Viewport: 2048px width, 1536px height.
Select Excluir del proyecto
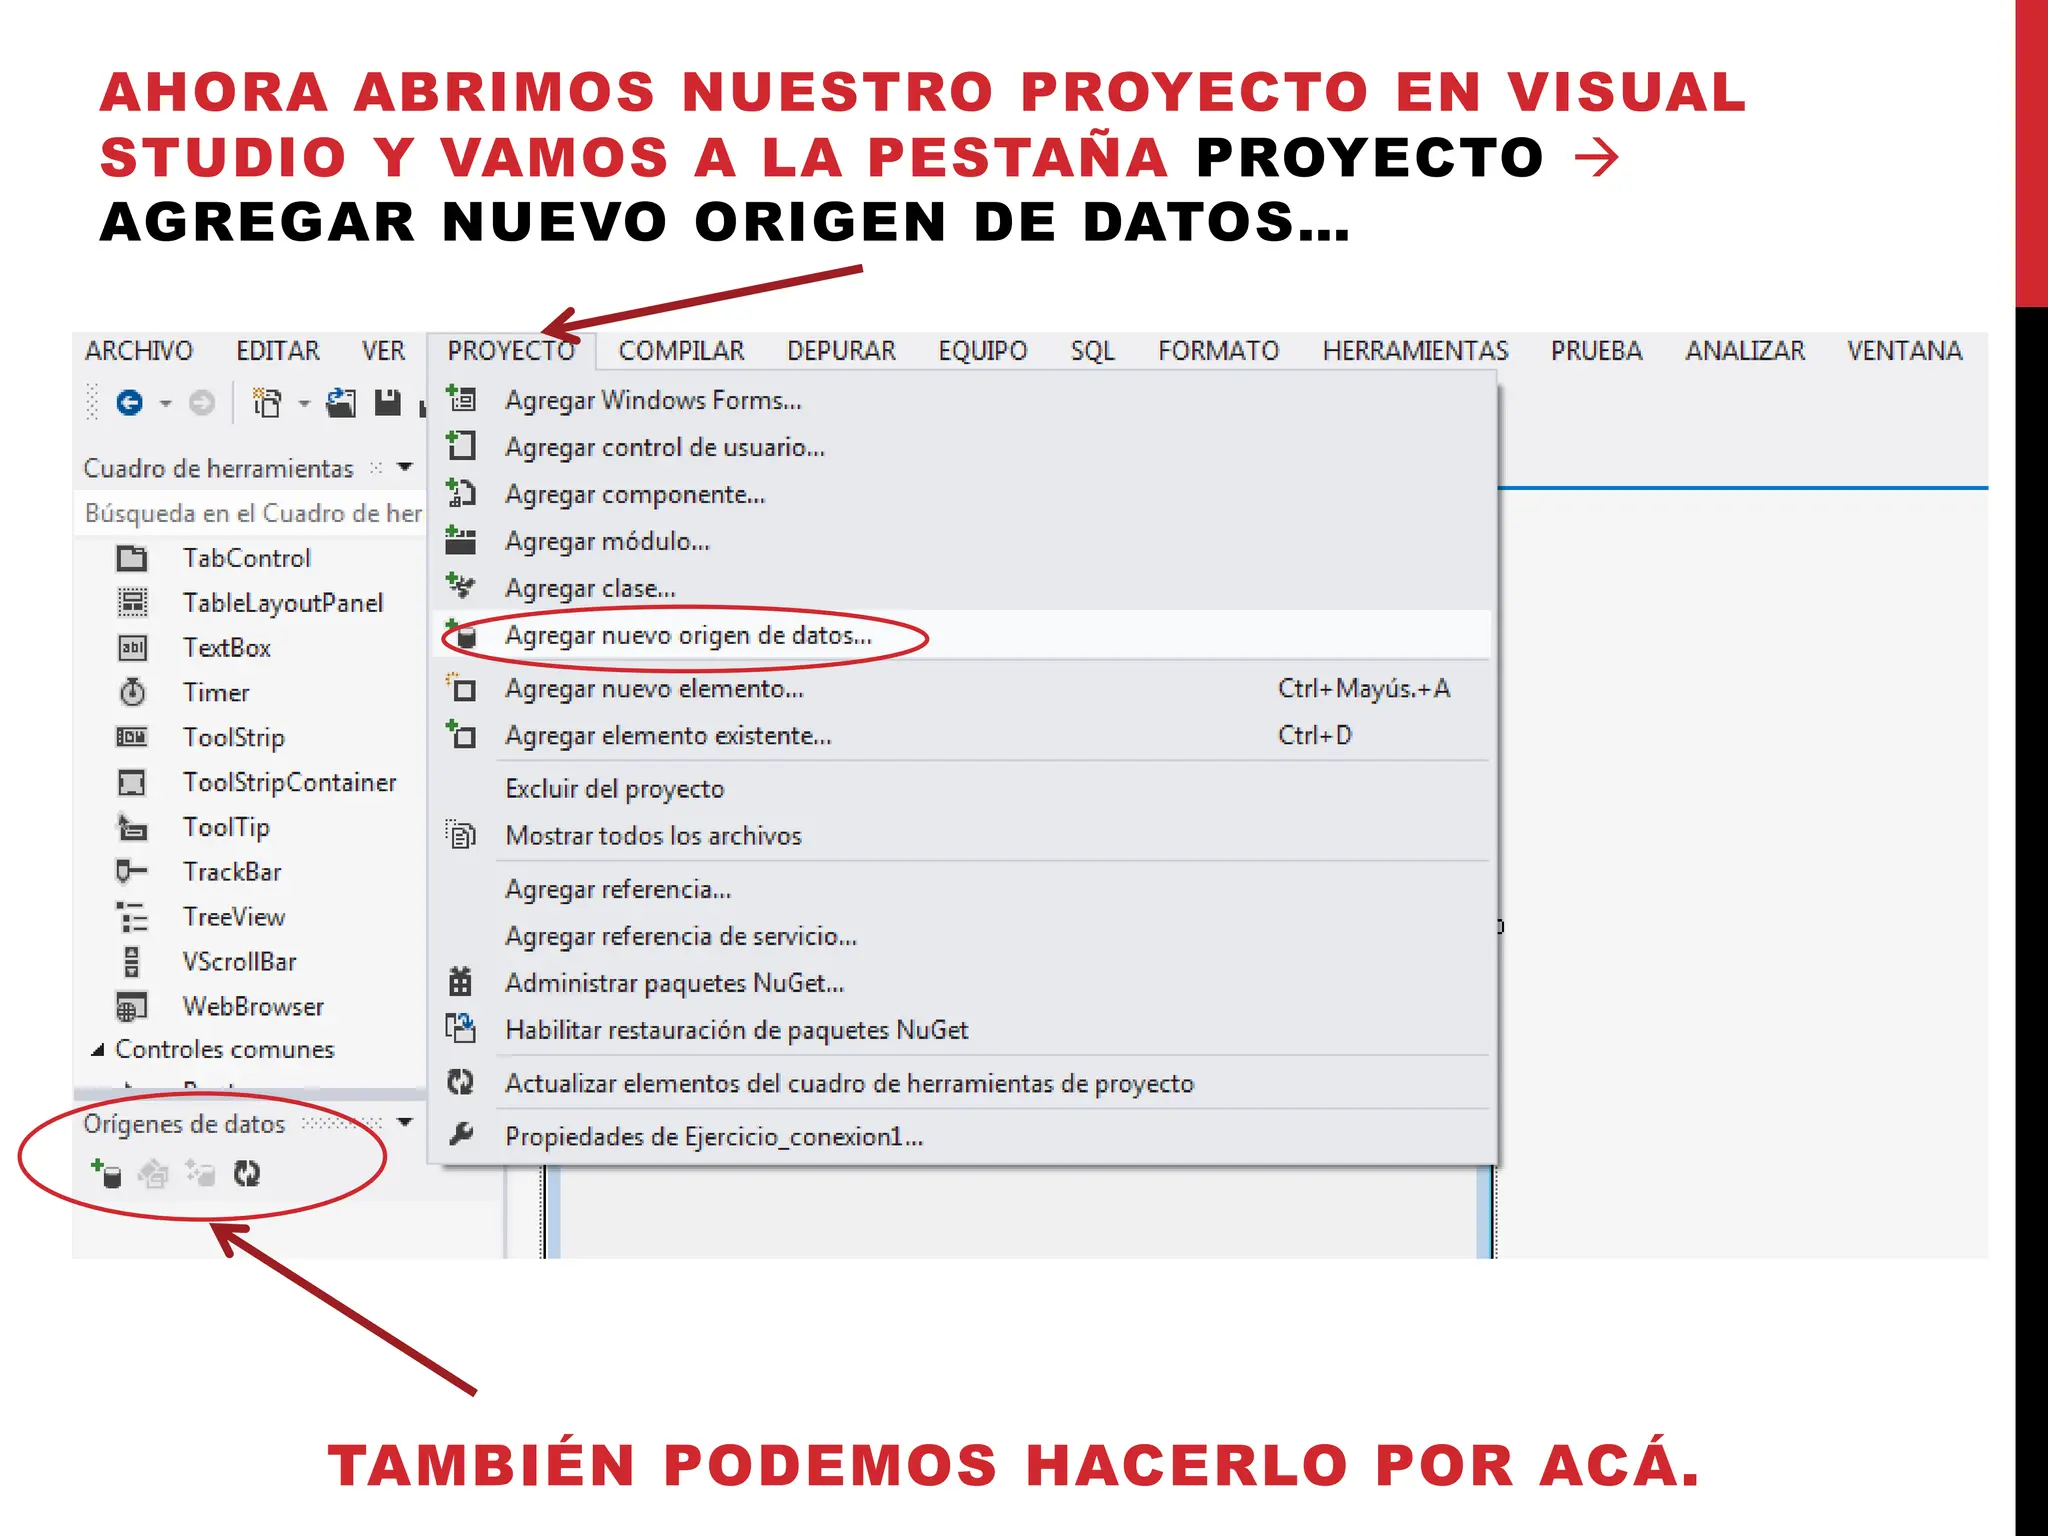point(962,789)
